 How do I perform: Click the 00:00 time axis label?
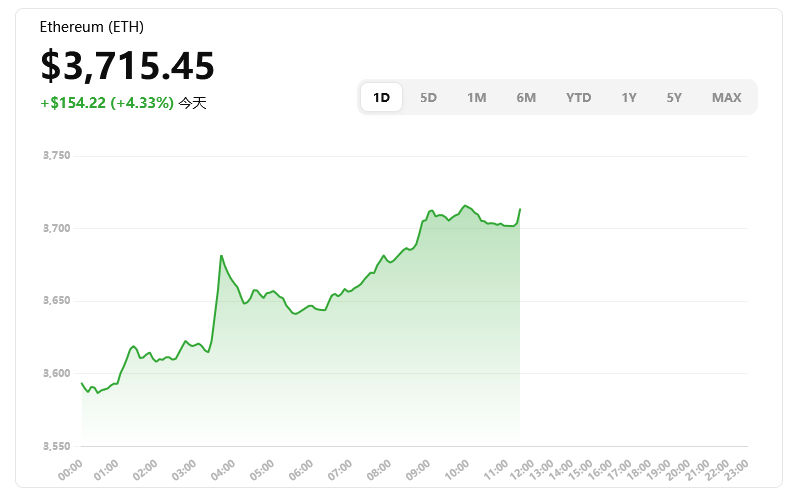(71, 468)
